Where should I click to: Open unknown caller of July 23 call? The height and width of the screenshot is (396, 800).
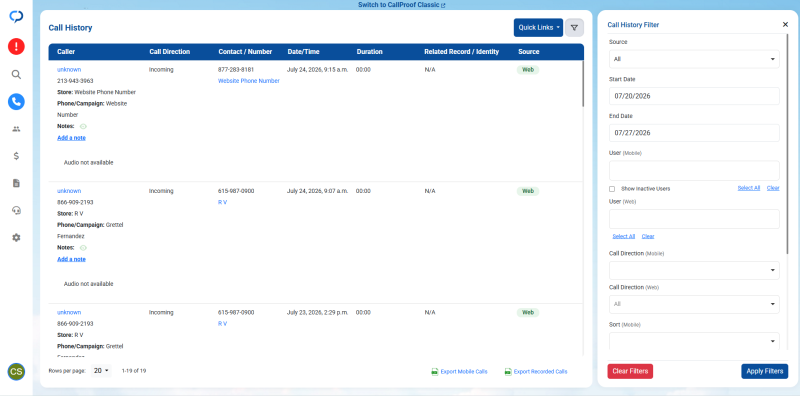(69, 312)
